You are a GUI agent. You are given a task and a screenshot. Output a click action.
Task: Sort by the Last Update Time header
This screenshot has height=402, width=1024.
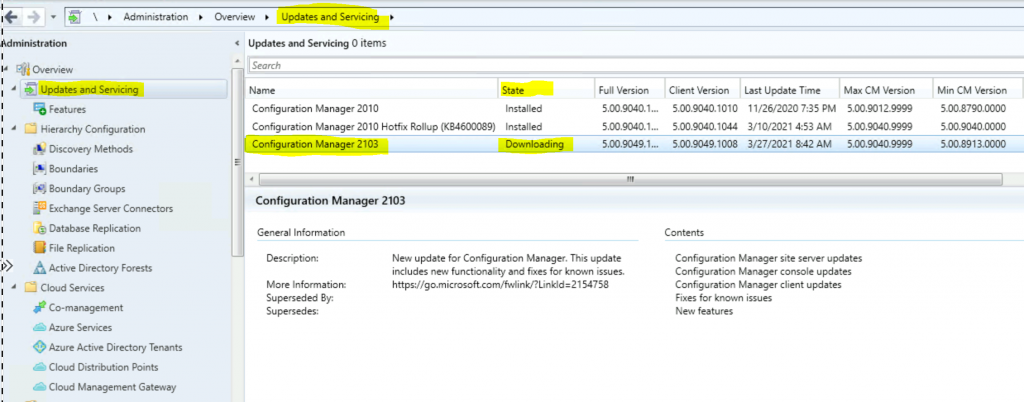pos(789,90)
